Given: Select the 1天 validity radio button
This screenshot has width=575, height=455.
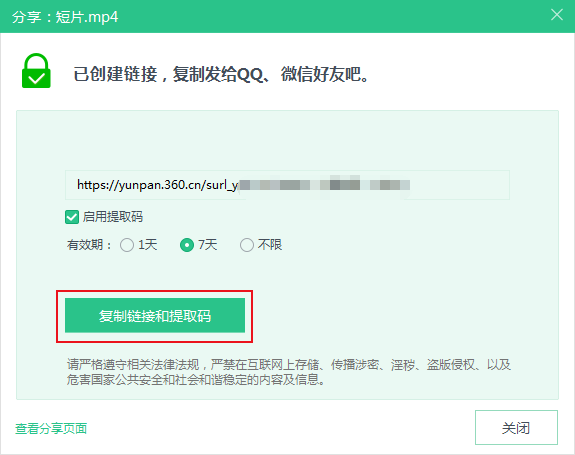Looking at the screenshot, I should [127, 245].
